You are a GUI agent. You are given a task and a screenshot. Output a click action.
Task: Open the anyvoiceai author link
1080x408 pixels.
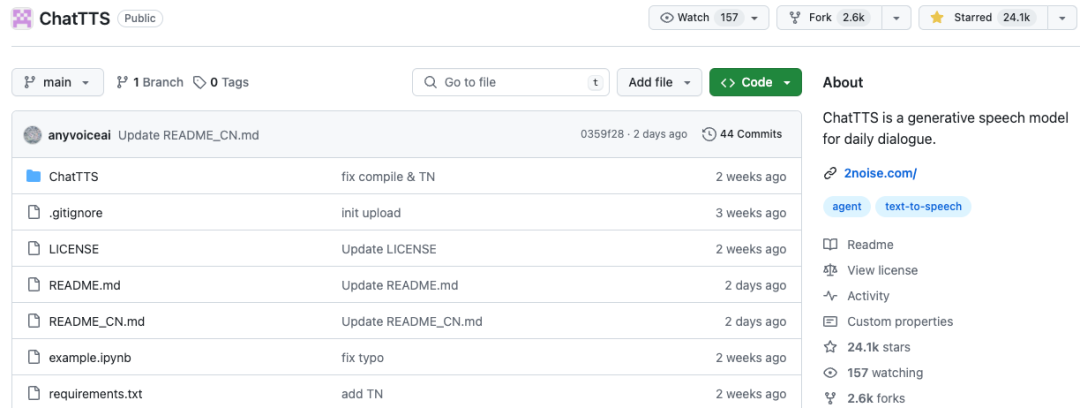[x=79, y=134]
